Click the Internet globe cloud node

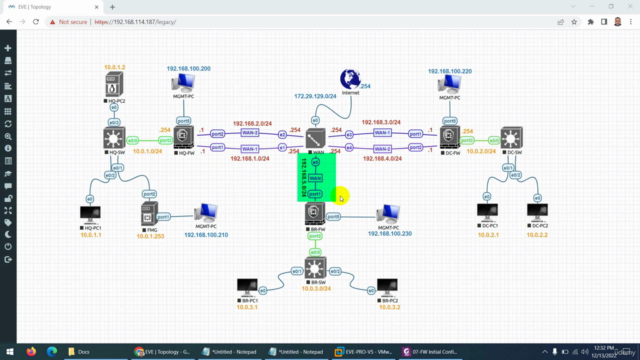(x=350, y=79)
